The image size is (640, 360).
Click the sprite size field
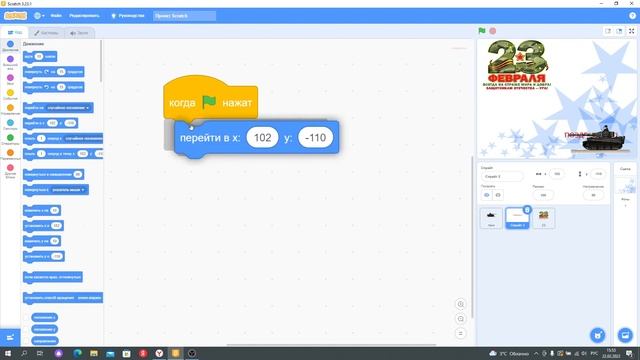(x=543, y=195)
